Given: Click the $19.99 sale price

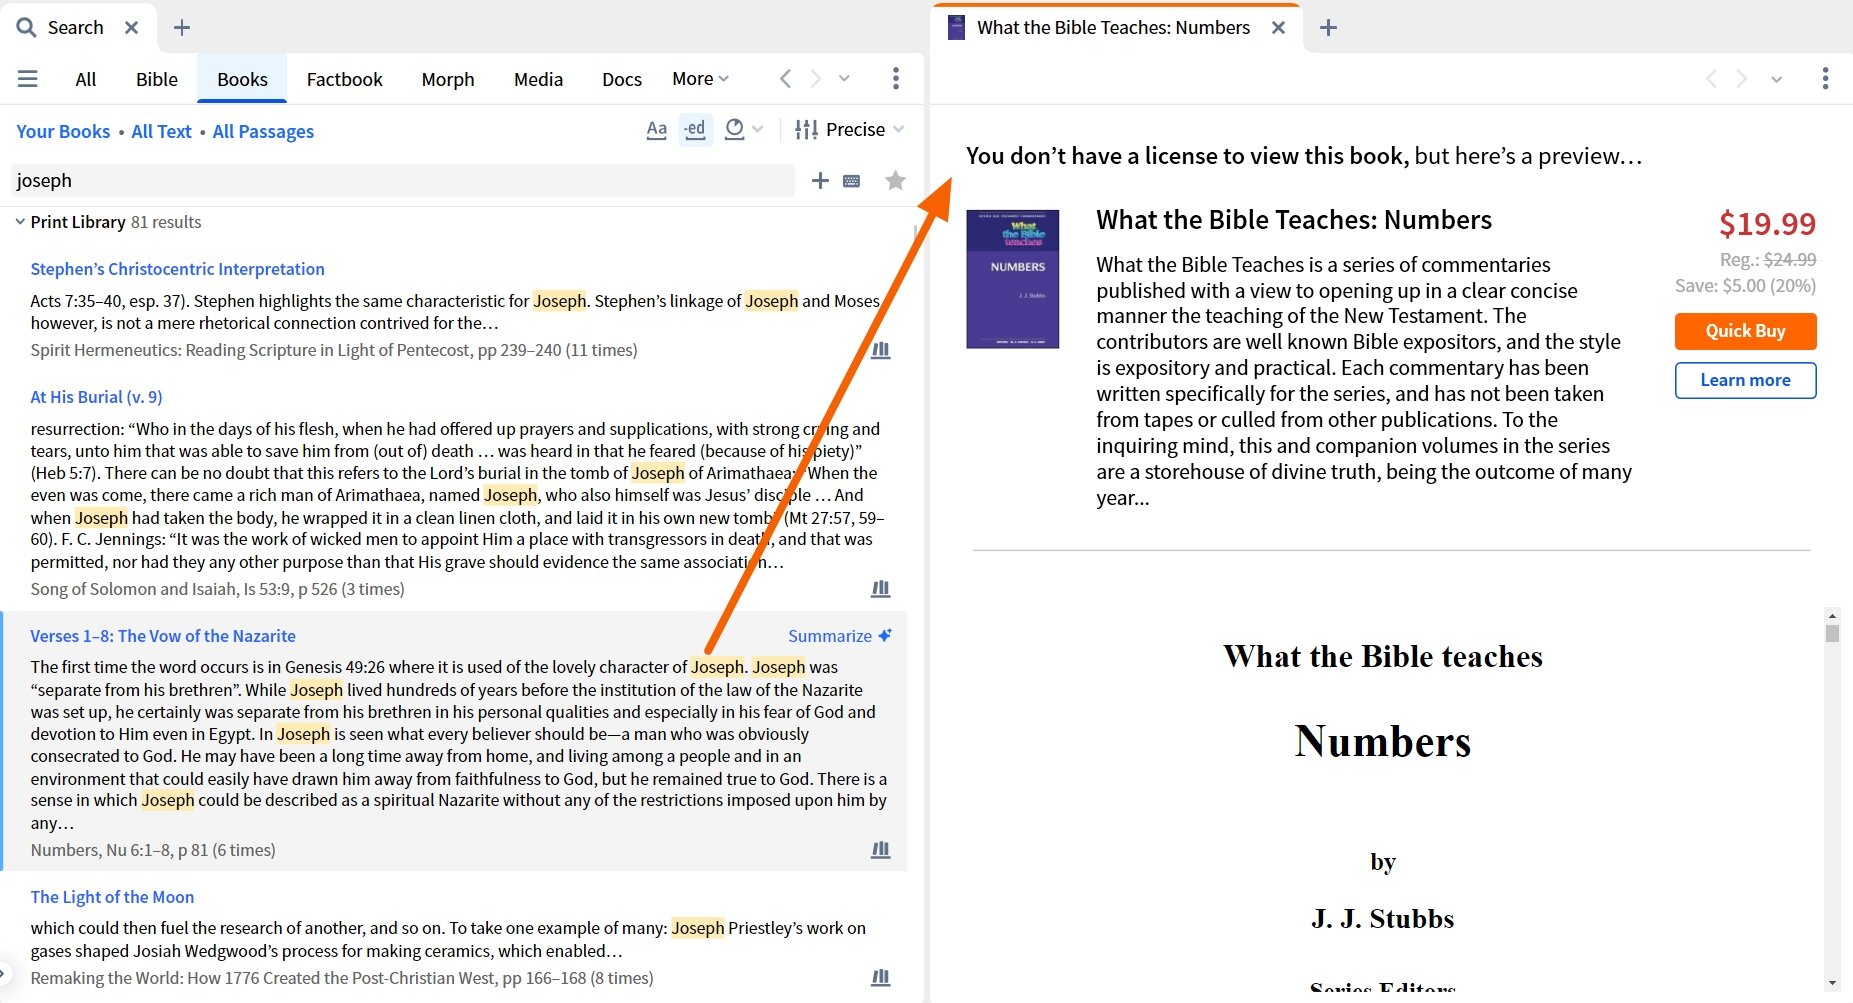Looking at the screenshot, I should point(1767,224).
